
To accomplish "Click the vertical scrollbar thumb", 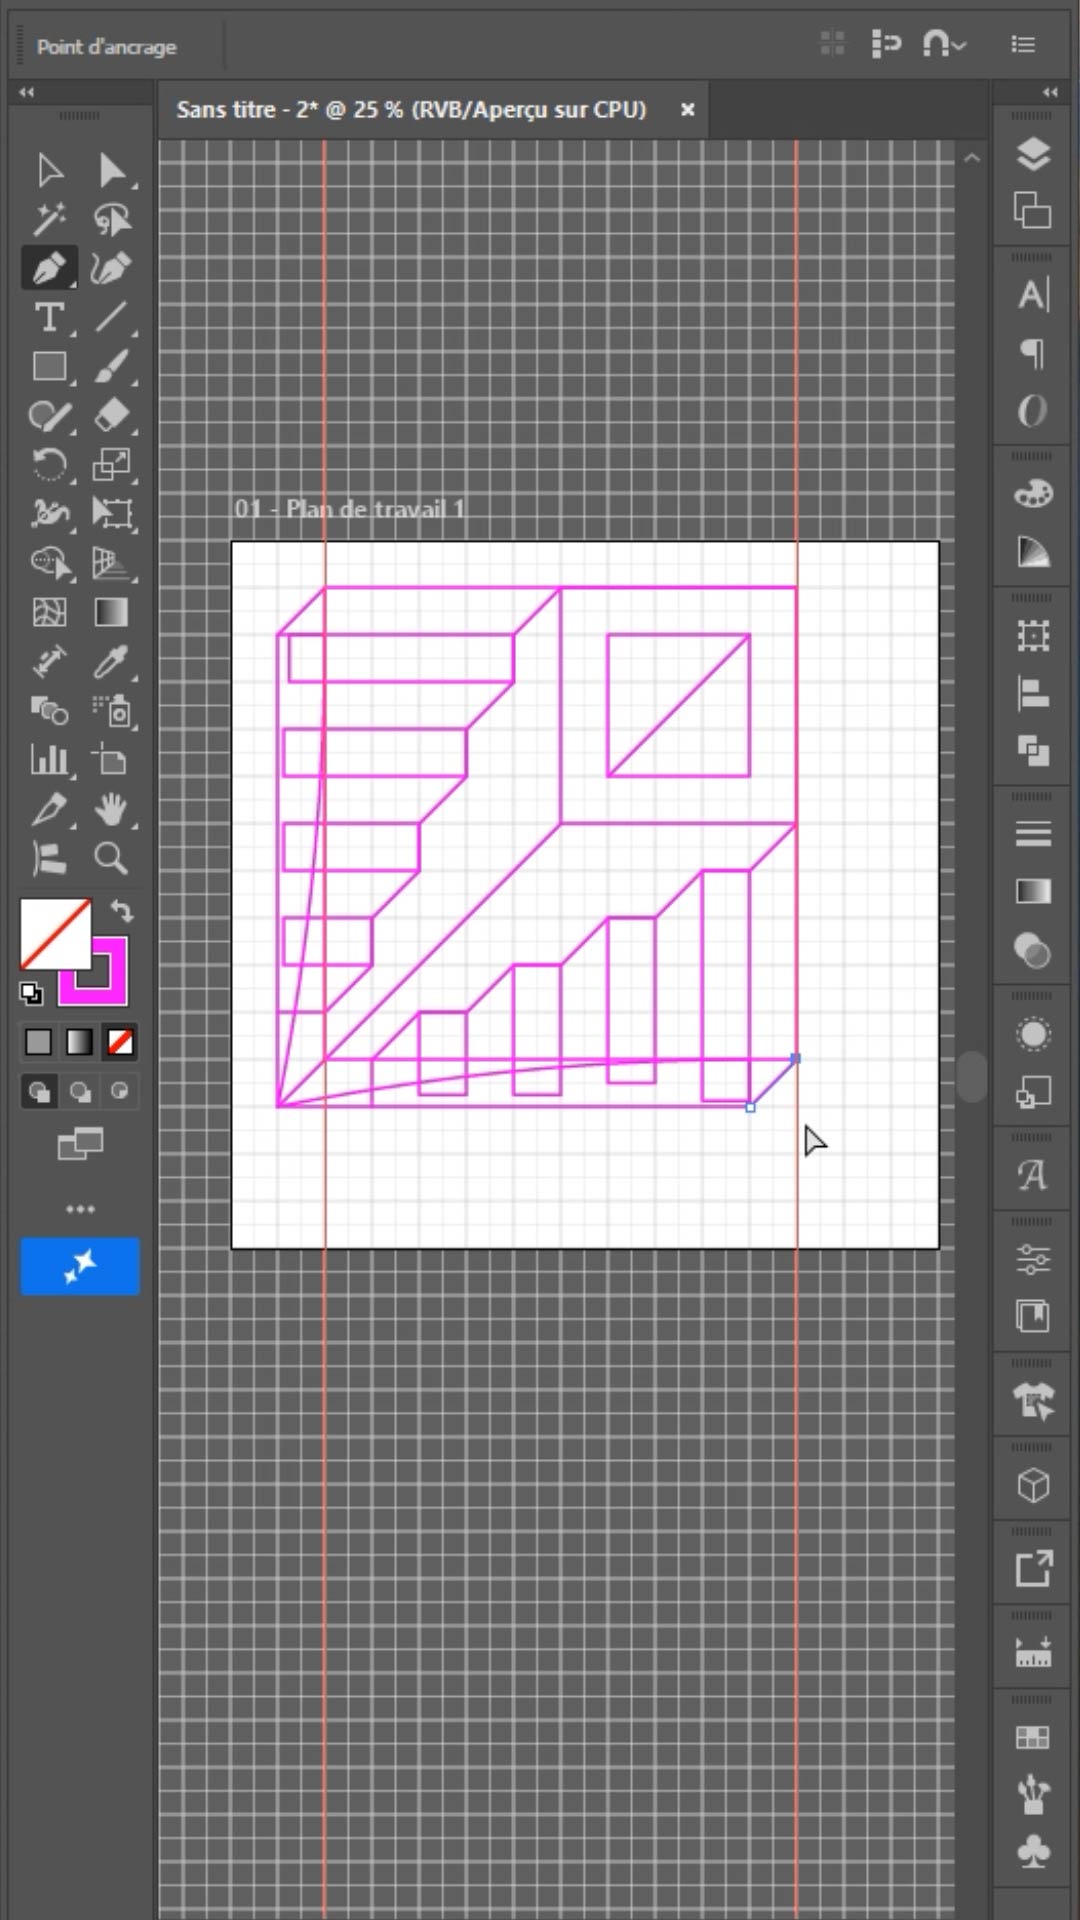I will pyautogui.click(x=971, y=1076).
